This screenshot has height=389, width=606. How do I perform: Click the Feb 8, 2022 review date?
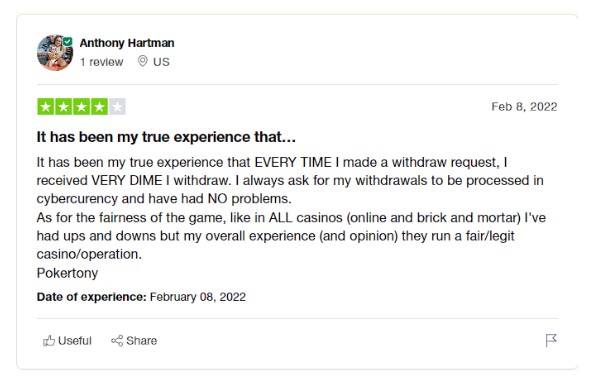coord(524,107)
